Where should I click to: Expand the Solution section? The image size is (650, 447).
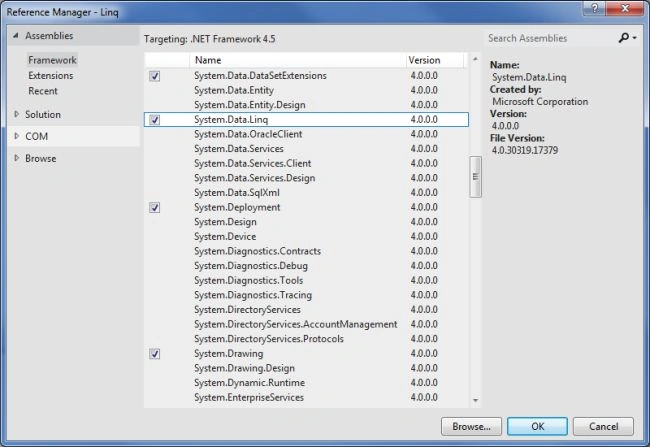click(x=17, y=114)
